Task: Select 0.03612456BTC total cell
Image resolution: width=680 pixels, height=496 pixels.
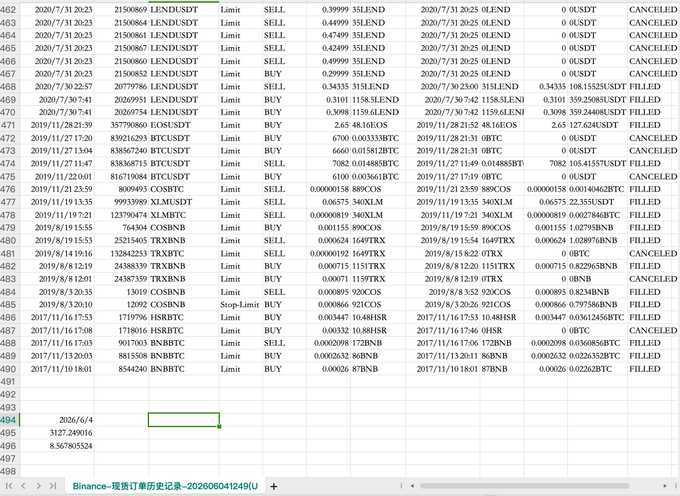Action: [597, 317]
